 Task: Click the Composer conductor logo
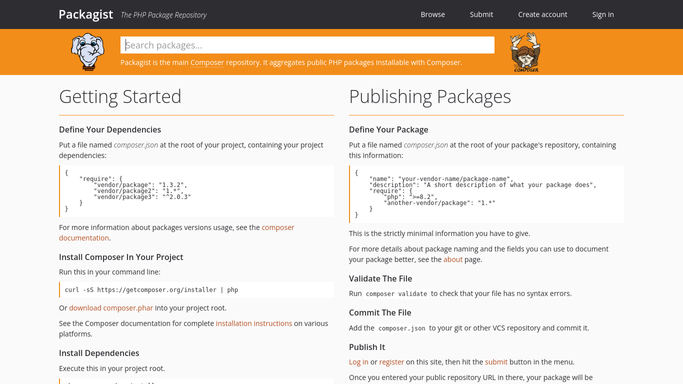pos(525,52)
